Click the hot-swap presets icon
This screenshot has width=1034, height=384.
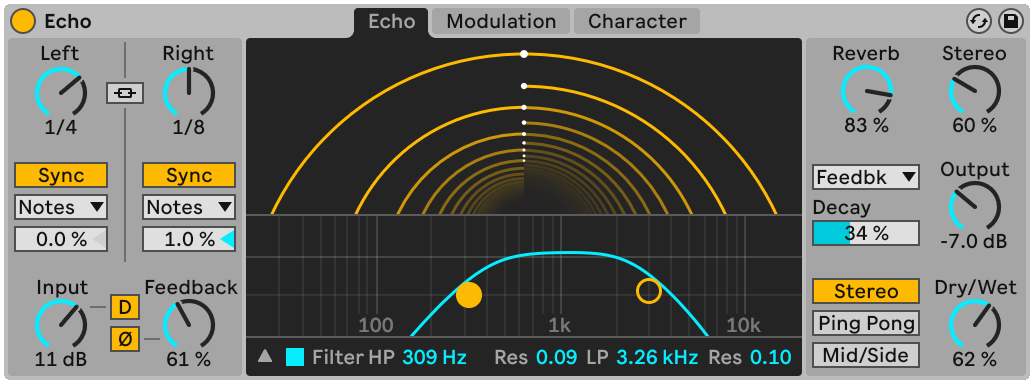979,22
